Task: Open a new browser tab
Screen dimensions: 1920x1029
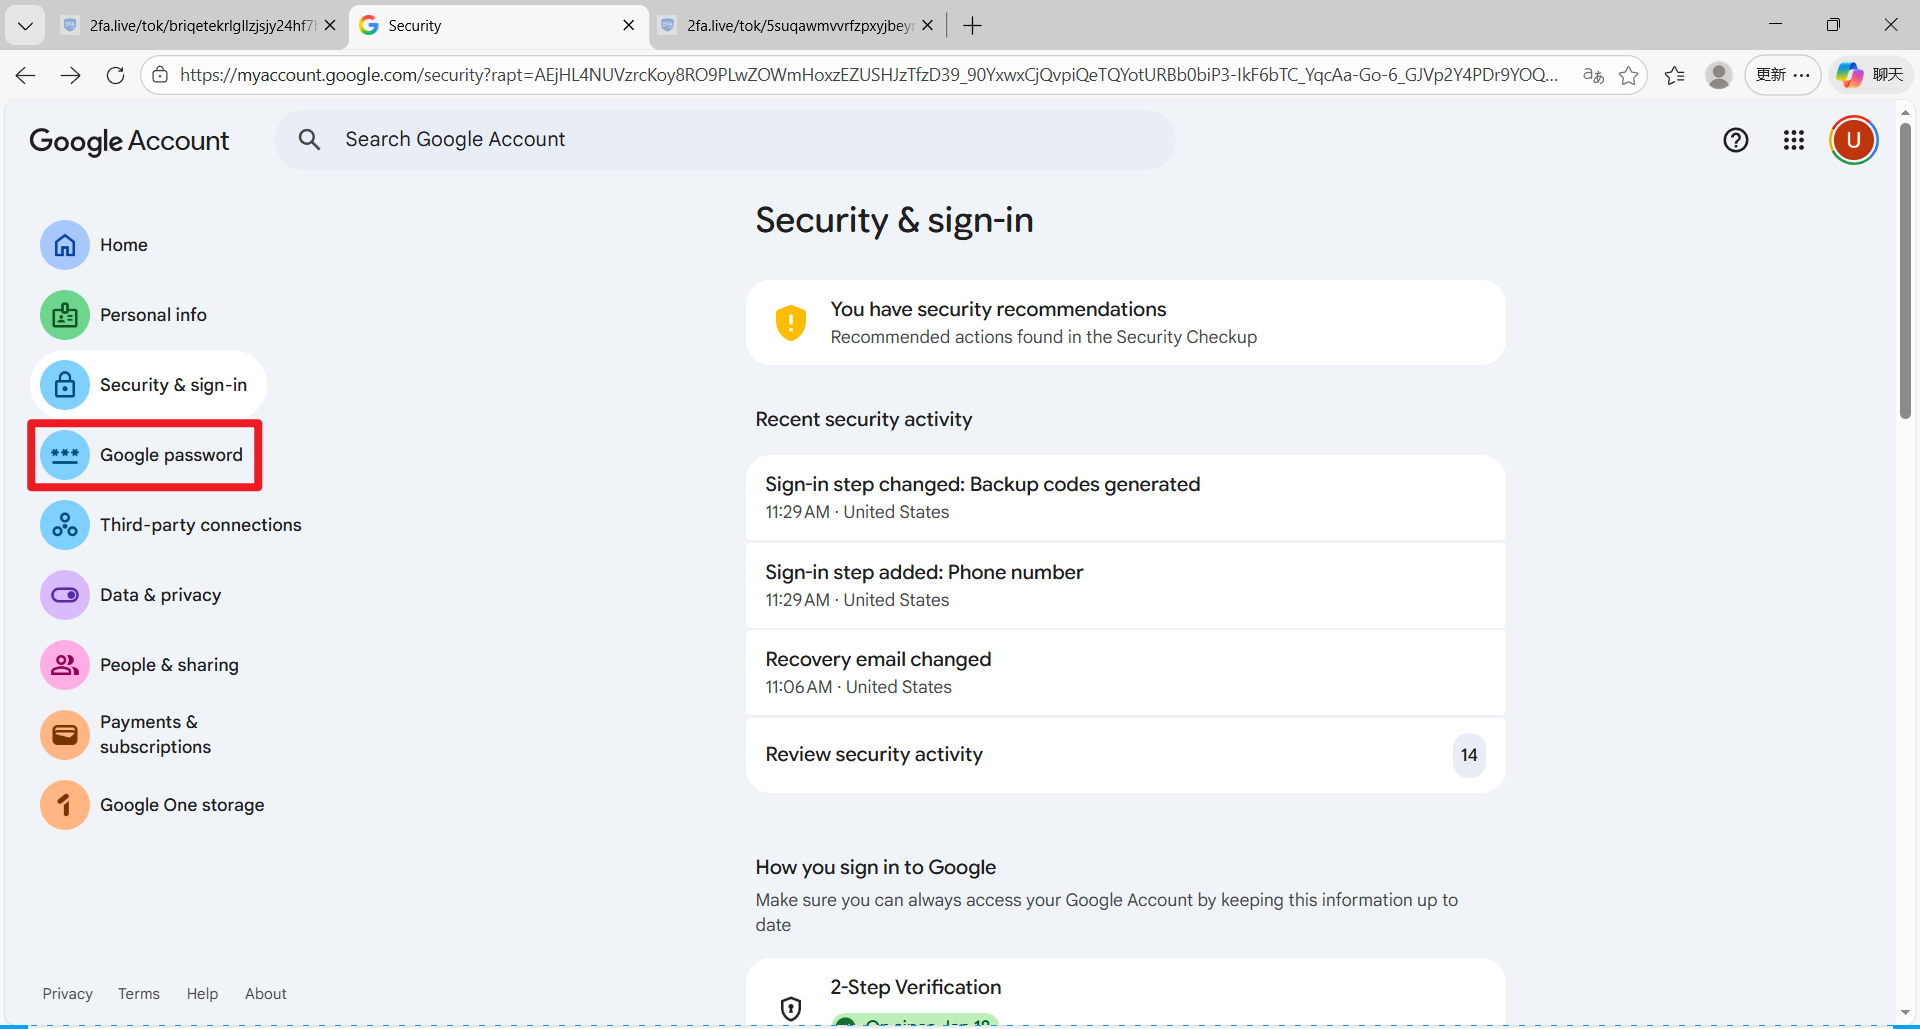Action: click(x=972, y=25)
